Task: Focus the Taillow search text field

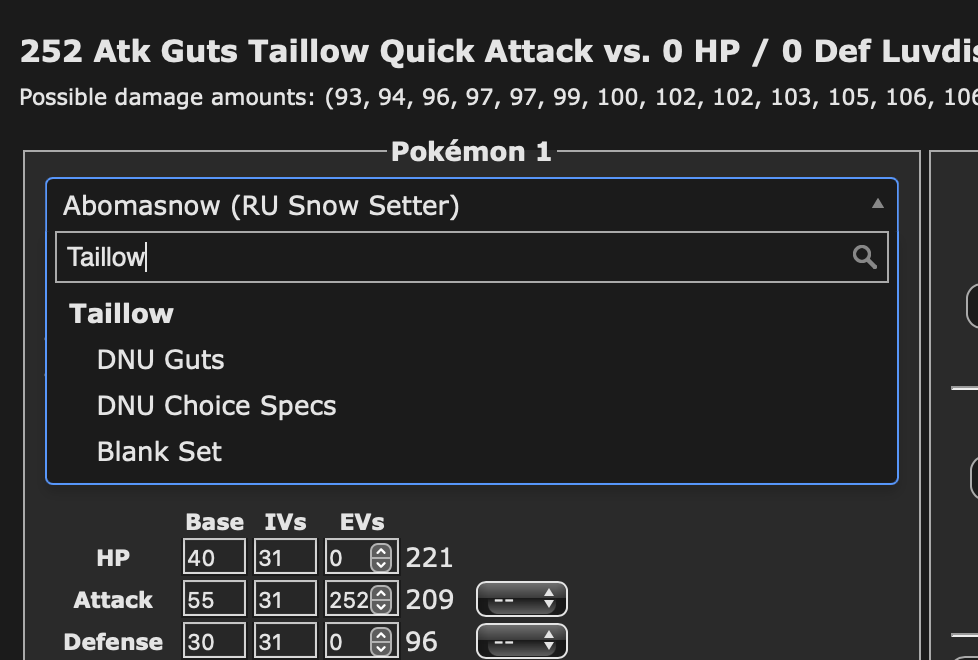Action: coord(472,257)
